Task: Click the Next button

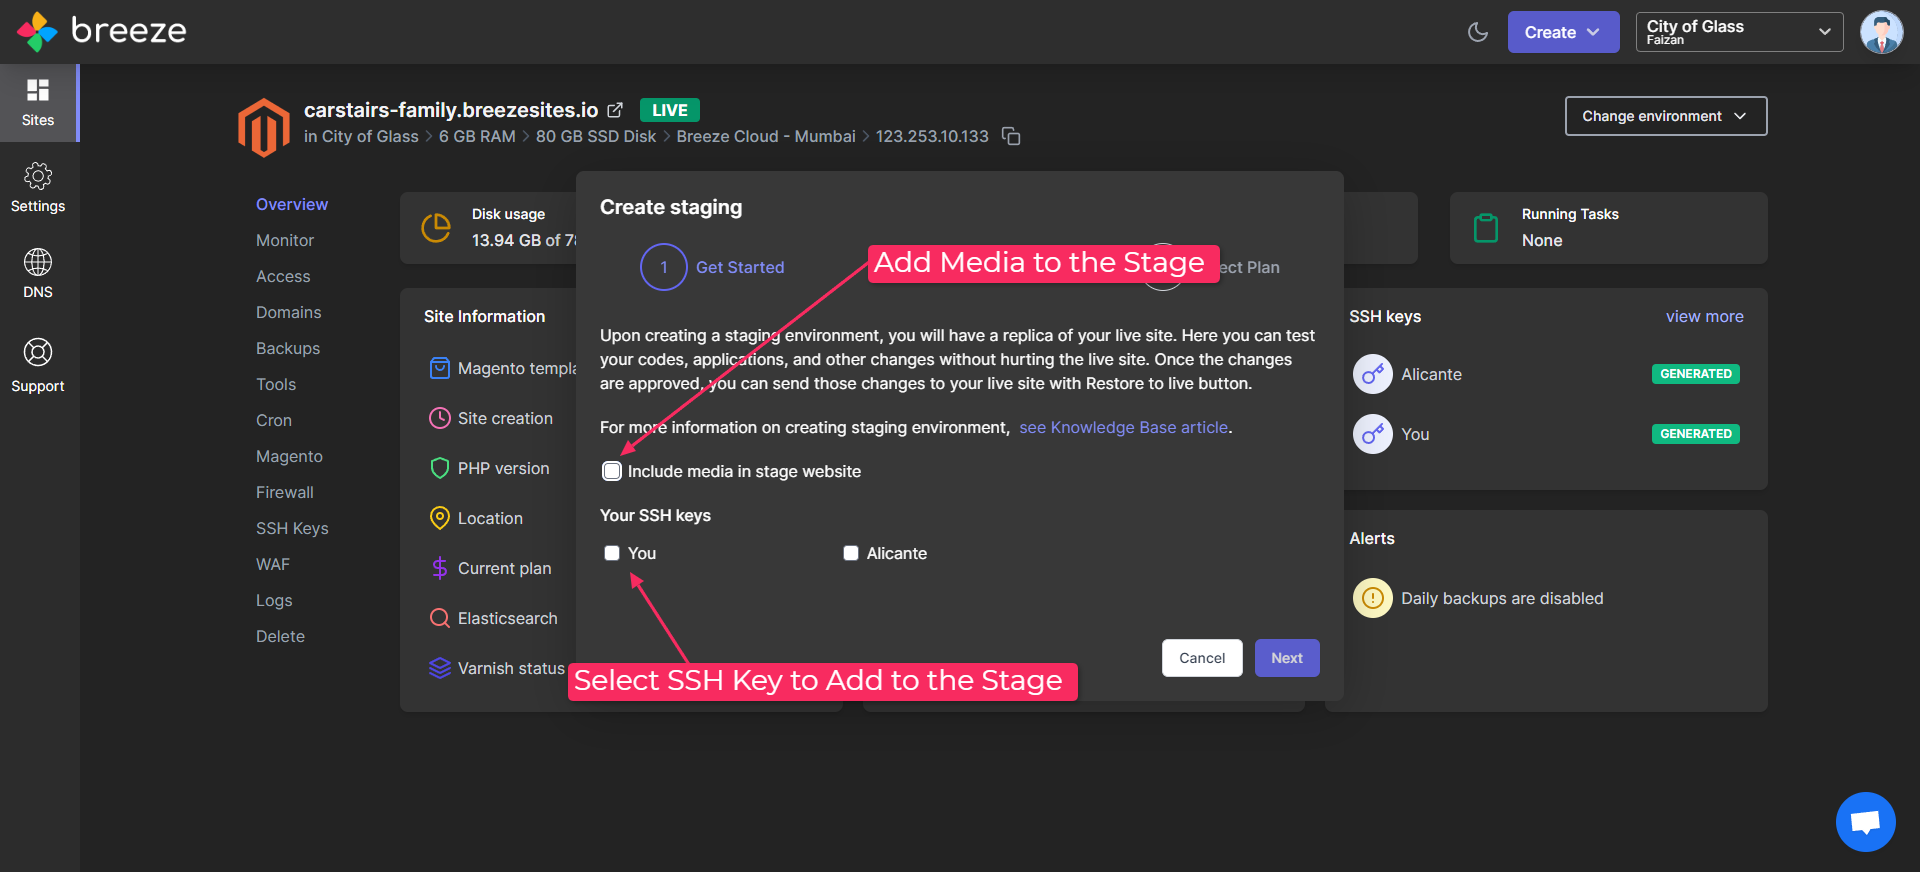Action: click(x=1287, y=658)
